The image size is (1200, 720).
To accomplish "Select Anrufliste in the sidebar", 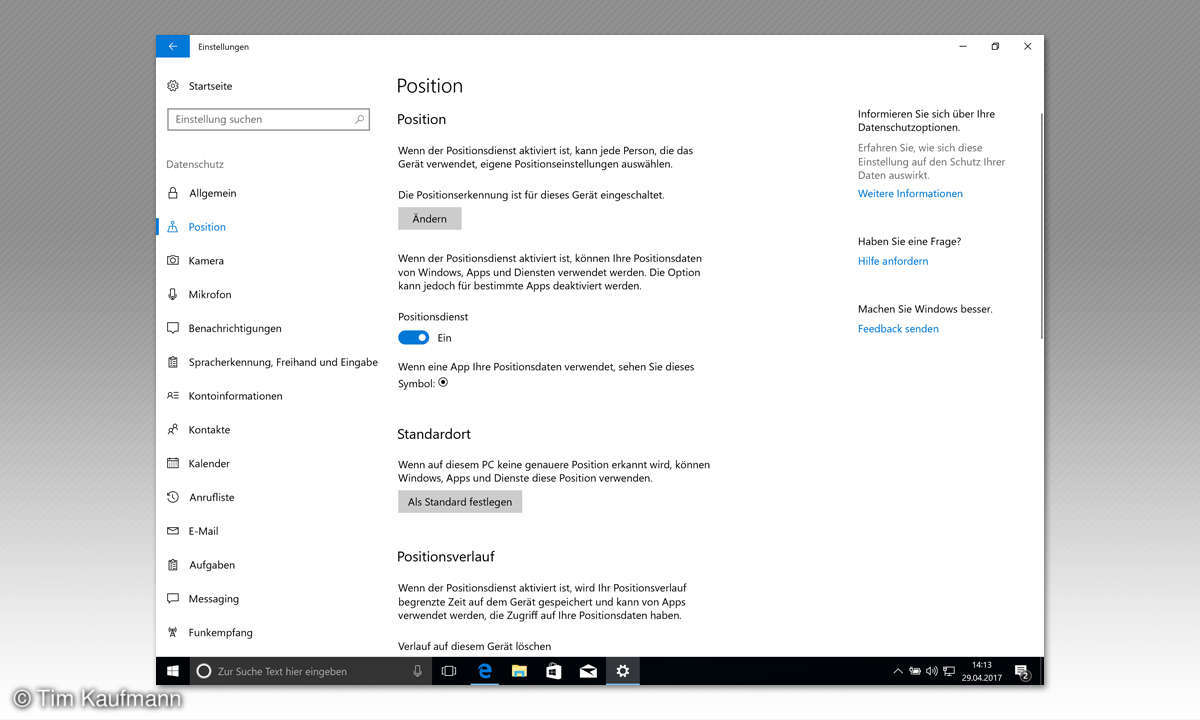I will pos(212,497).
